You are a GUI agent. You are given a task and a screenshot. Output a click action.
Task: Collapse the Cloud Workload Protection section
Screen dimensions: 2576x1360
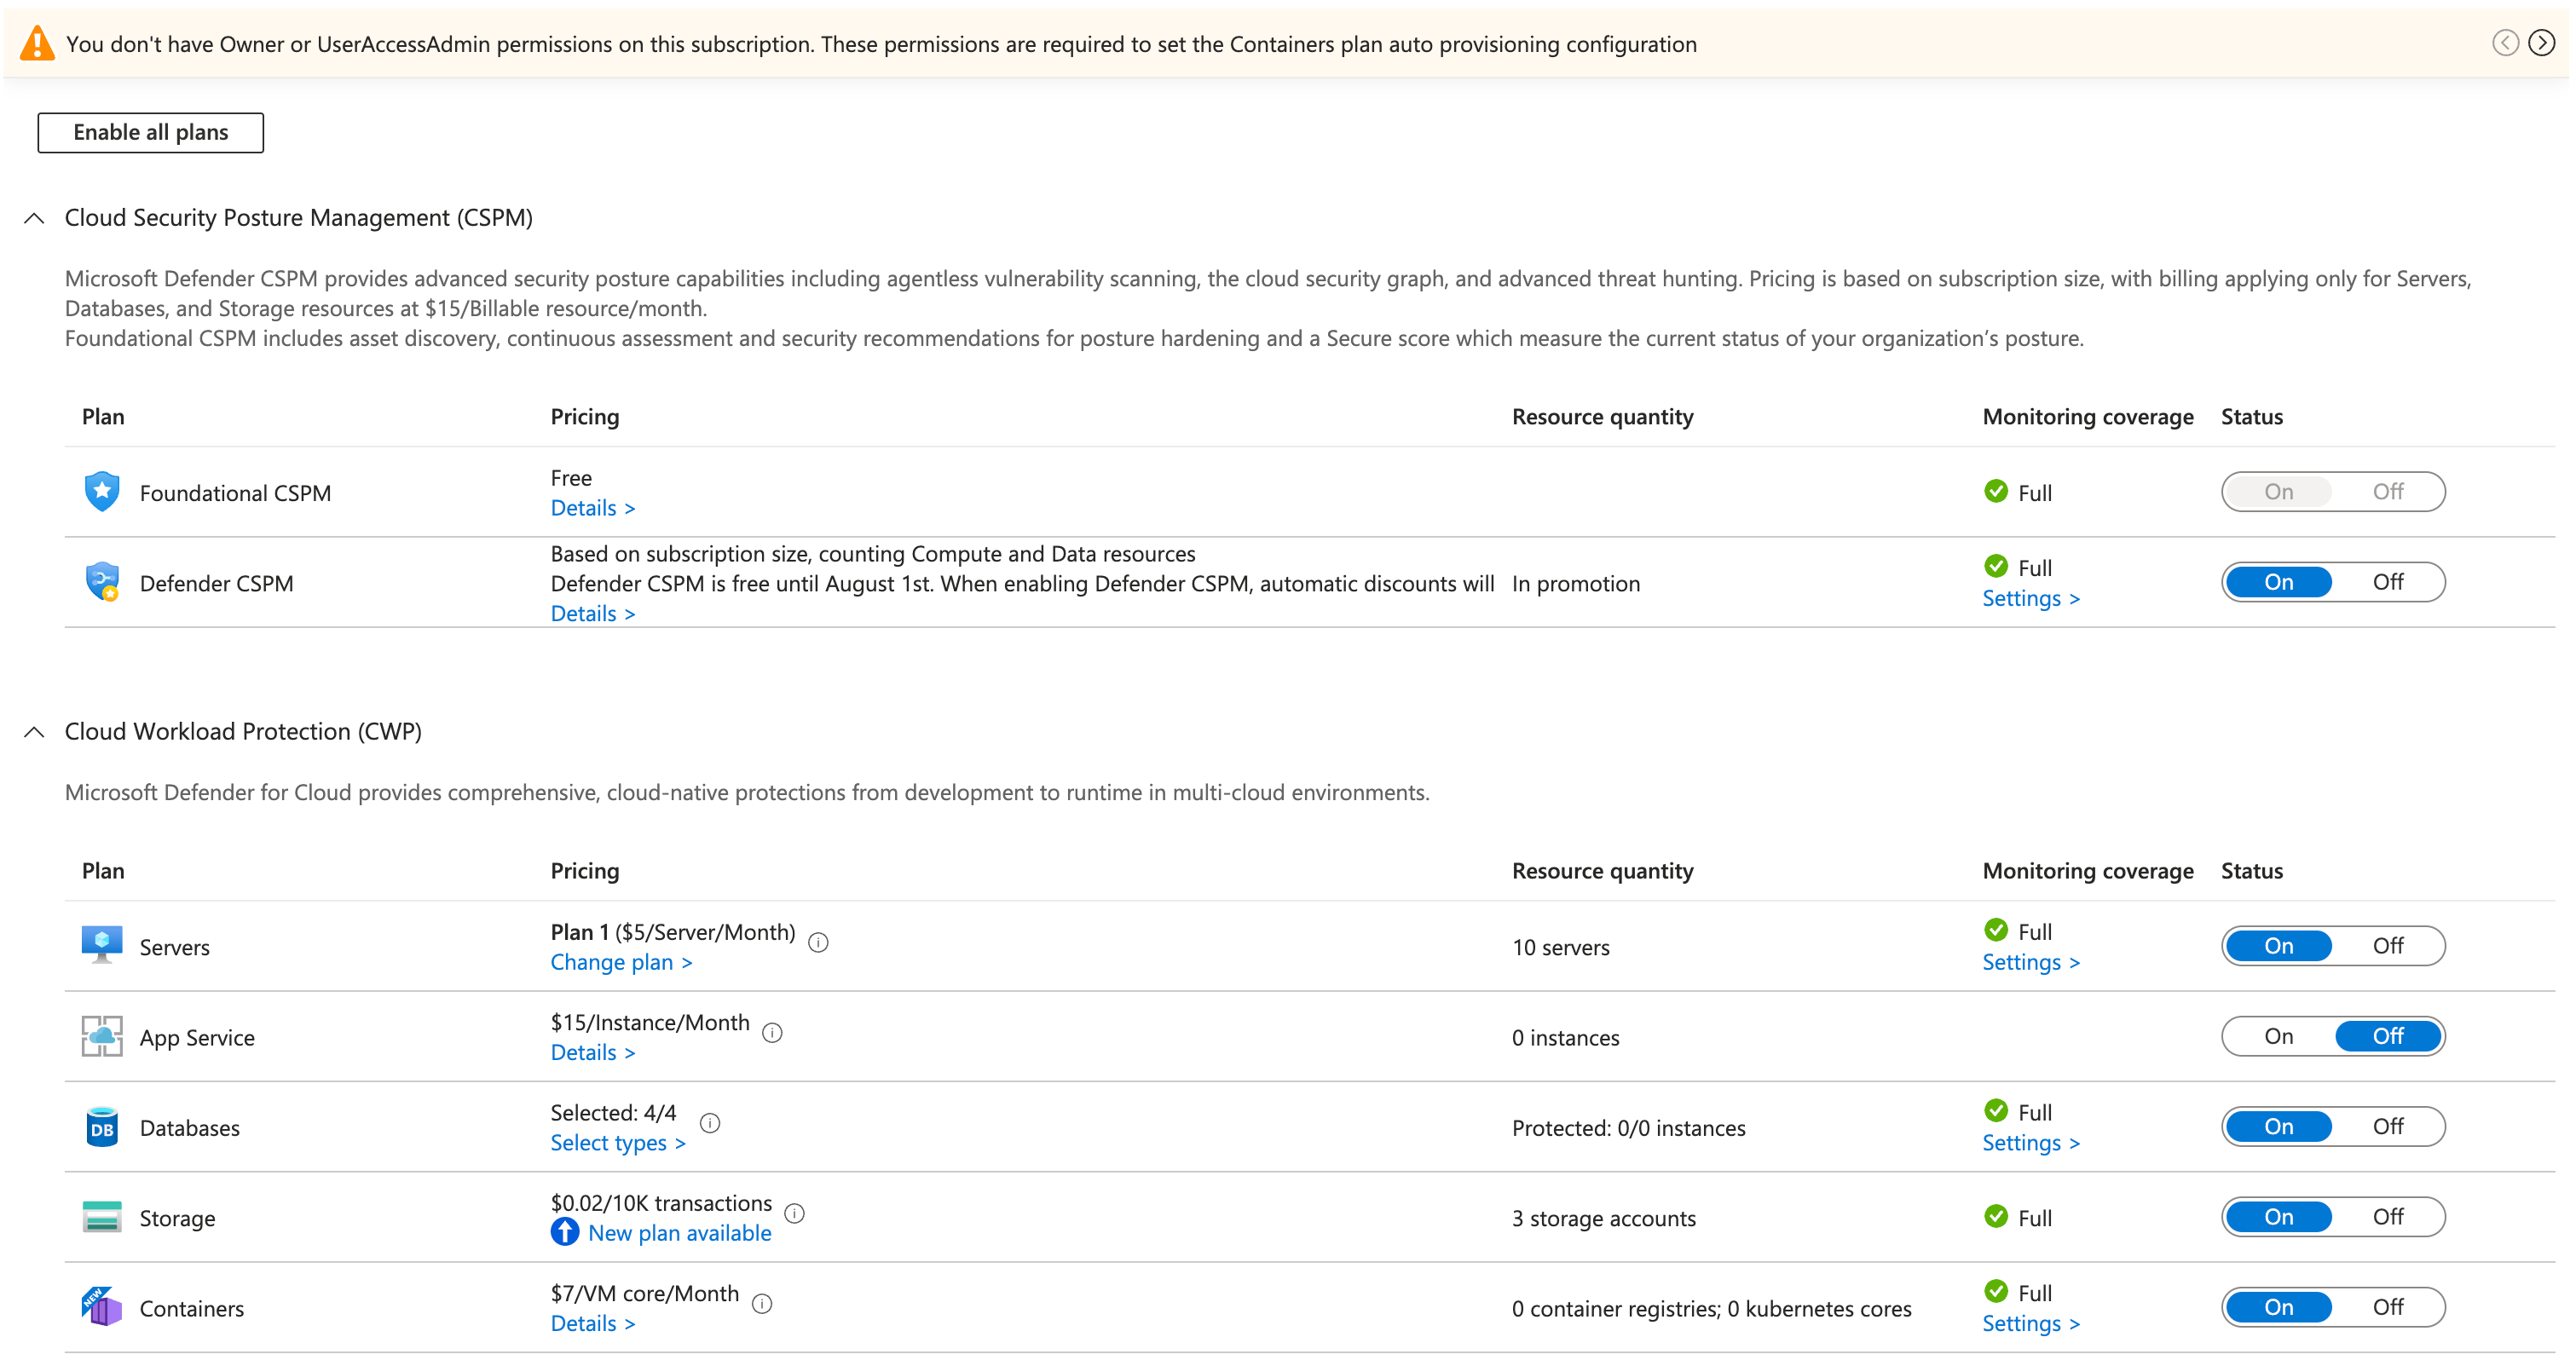34,732
